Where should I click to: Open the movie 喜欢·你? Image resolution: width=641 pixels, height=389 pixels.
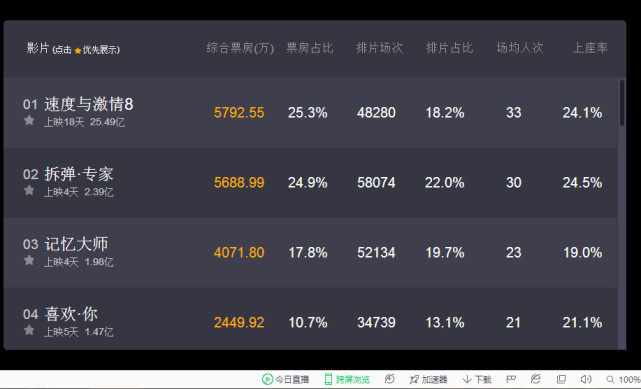coord(71,314)
